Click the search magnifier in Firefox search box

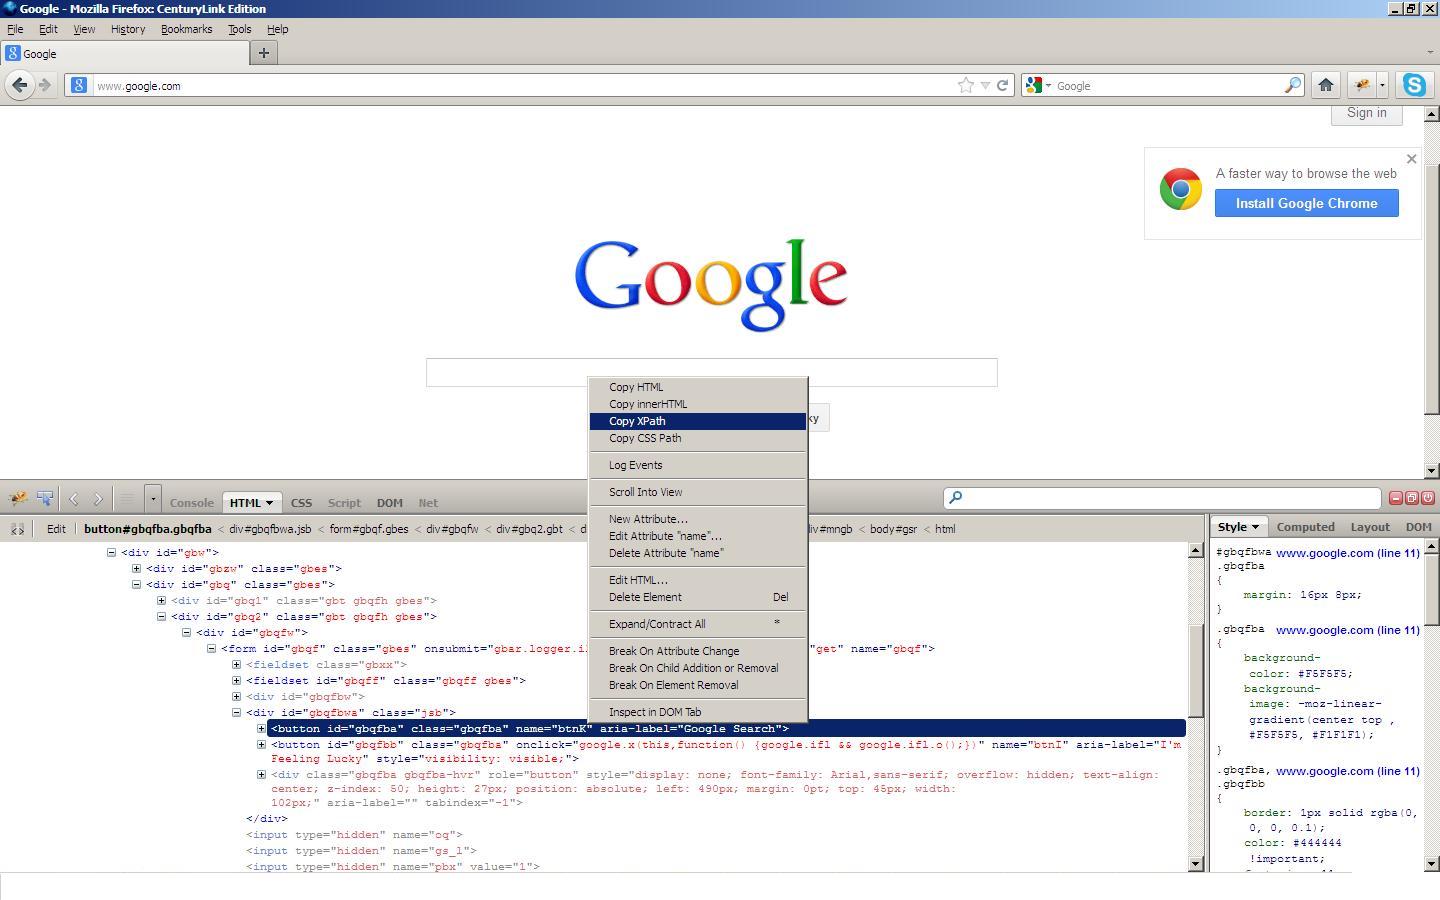(x=1293, y=85)
